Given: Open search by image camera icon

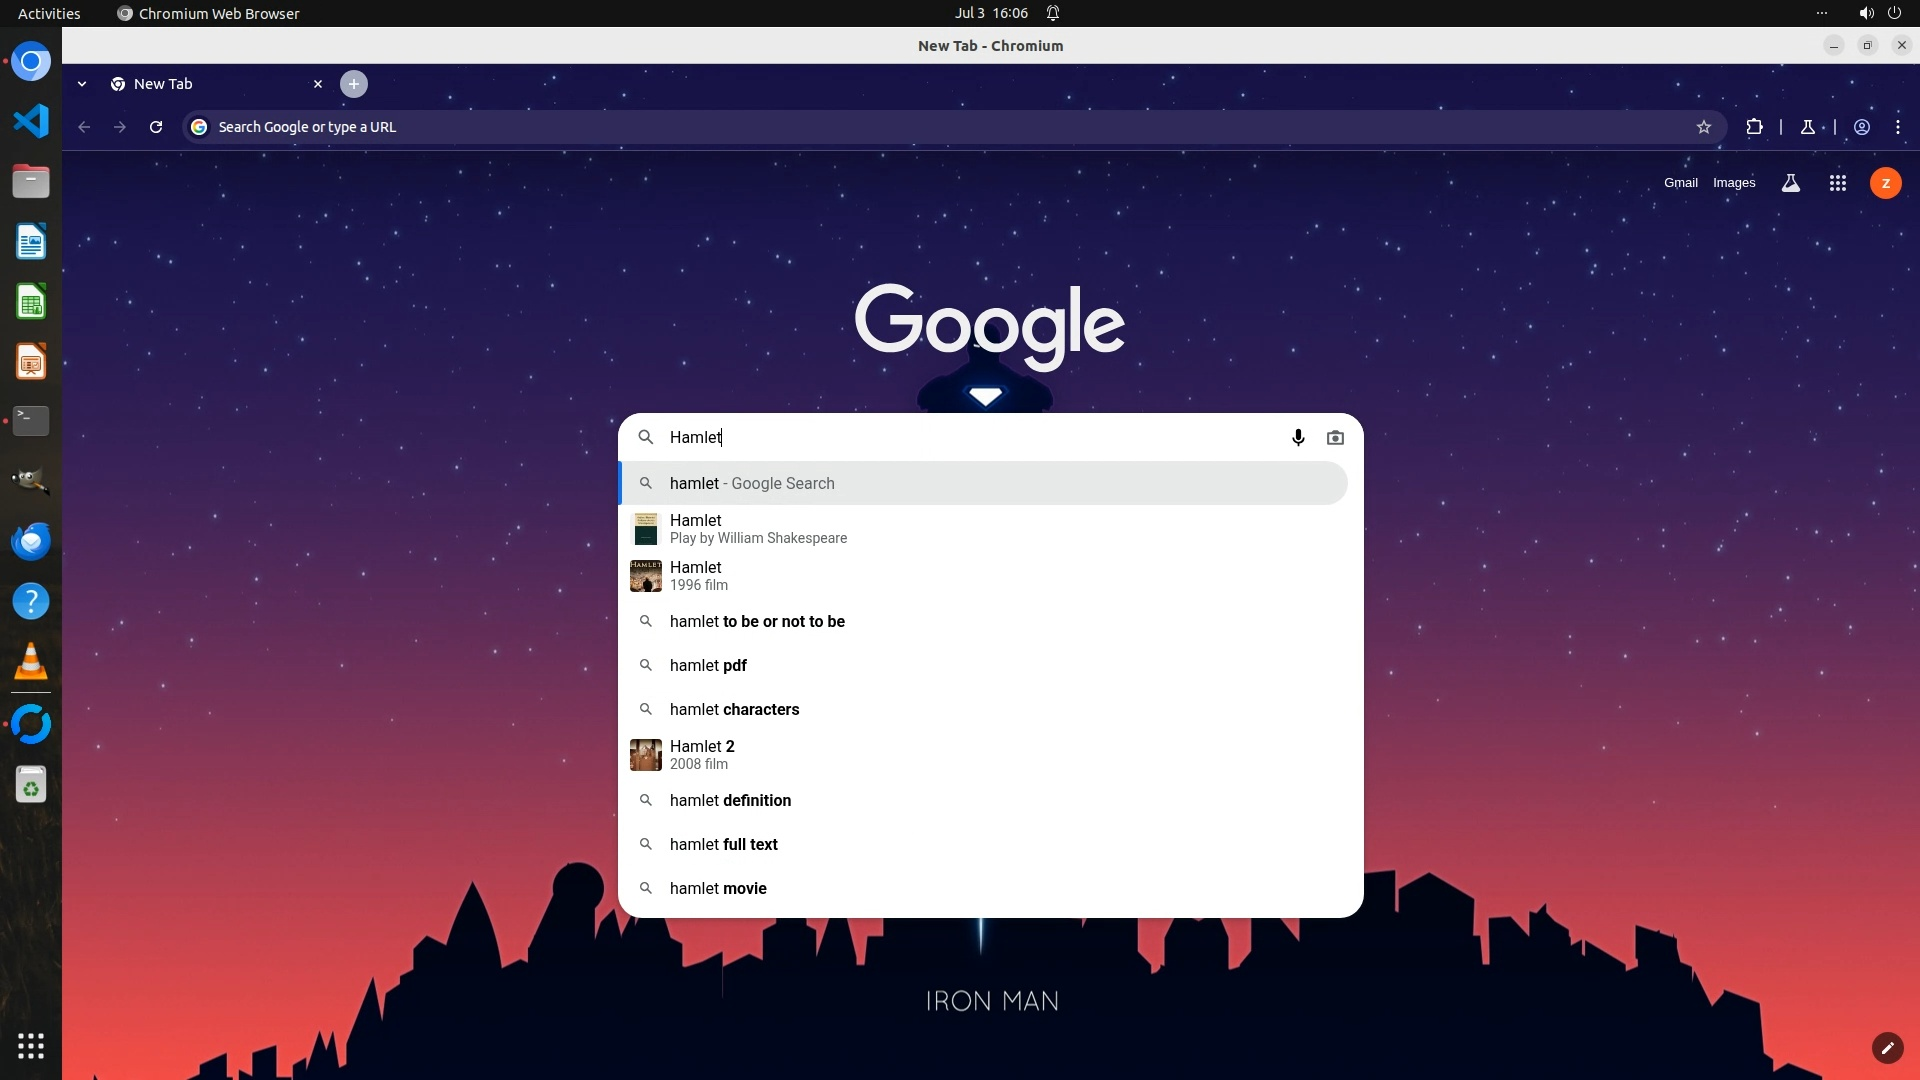Looking at the screenshot, I should point(1335,438).
